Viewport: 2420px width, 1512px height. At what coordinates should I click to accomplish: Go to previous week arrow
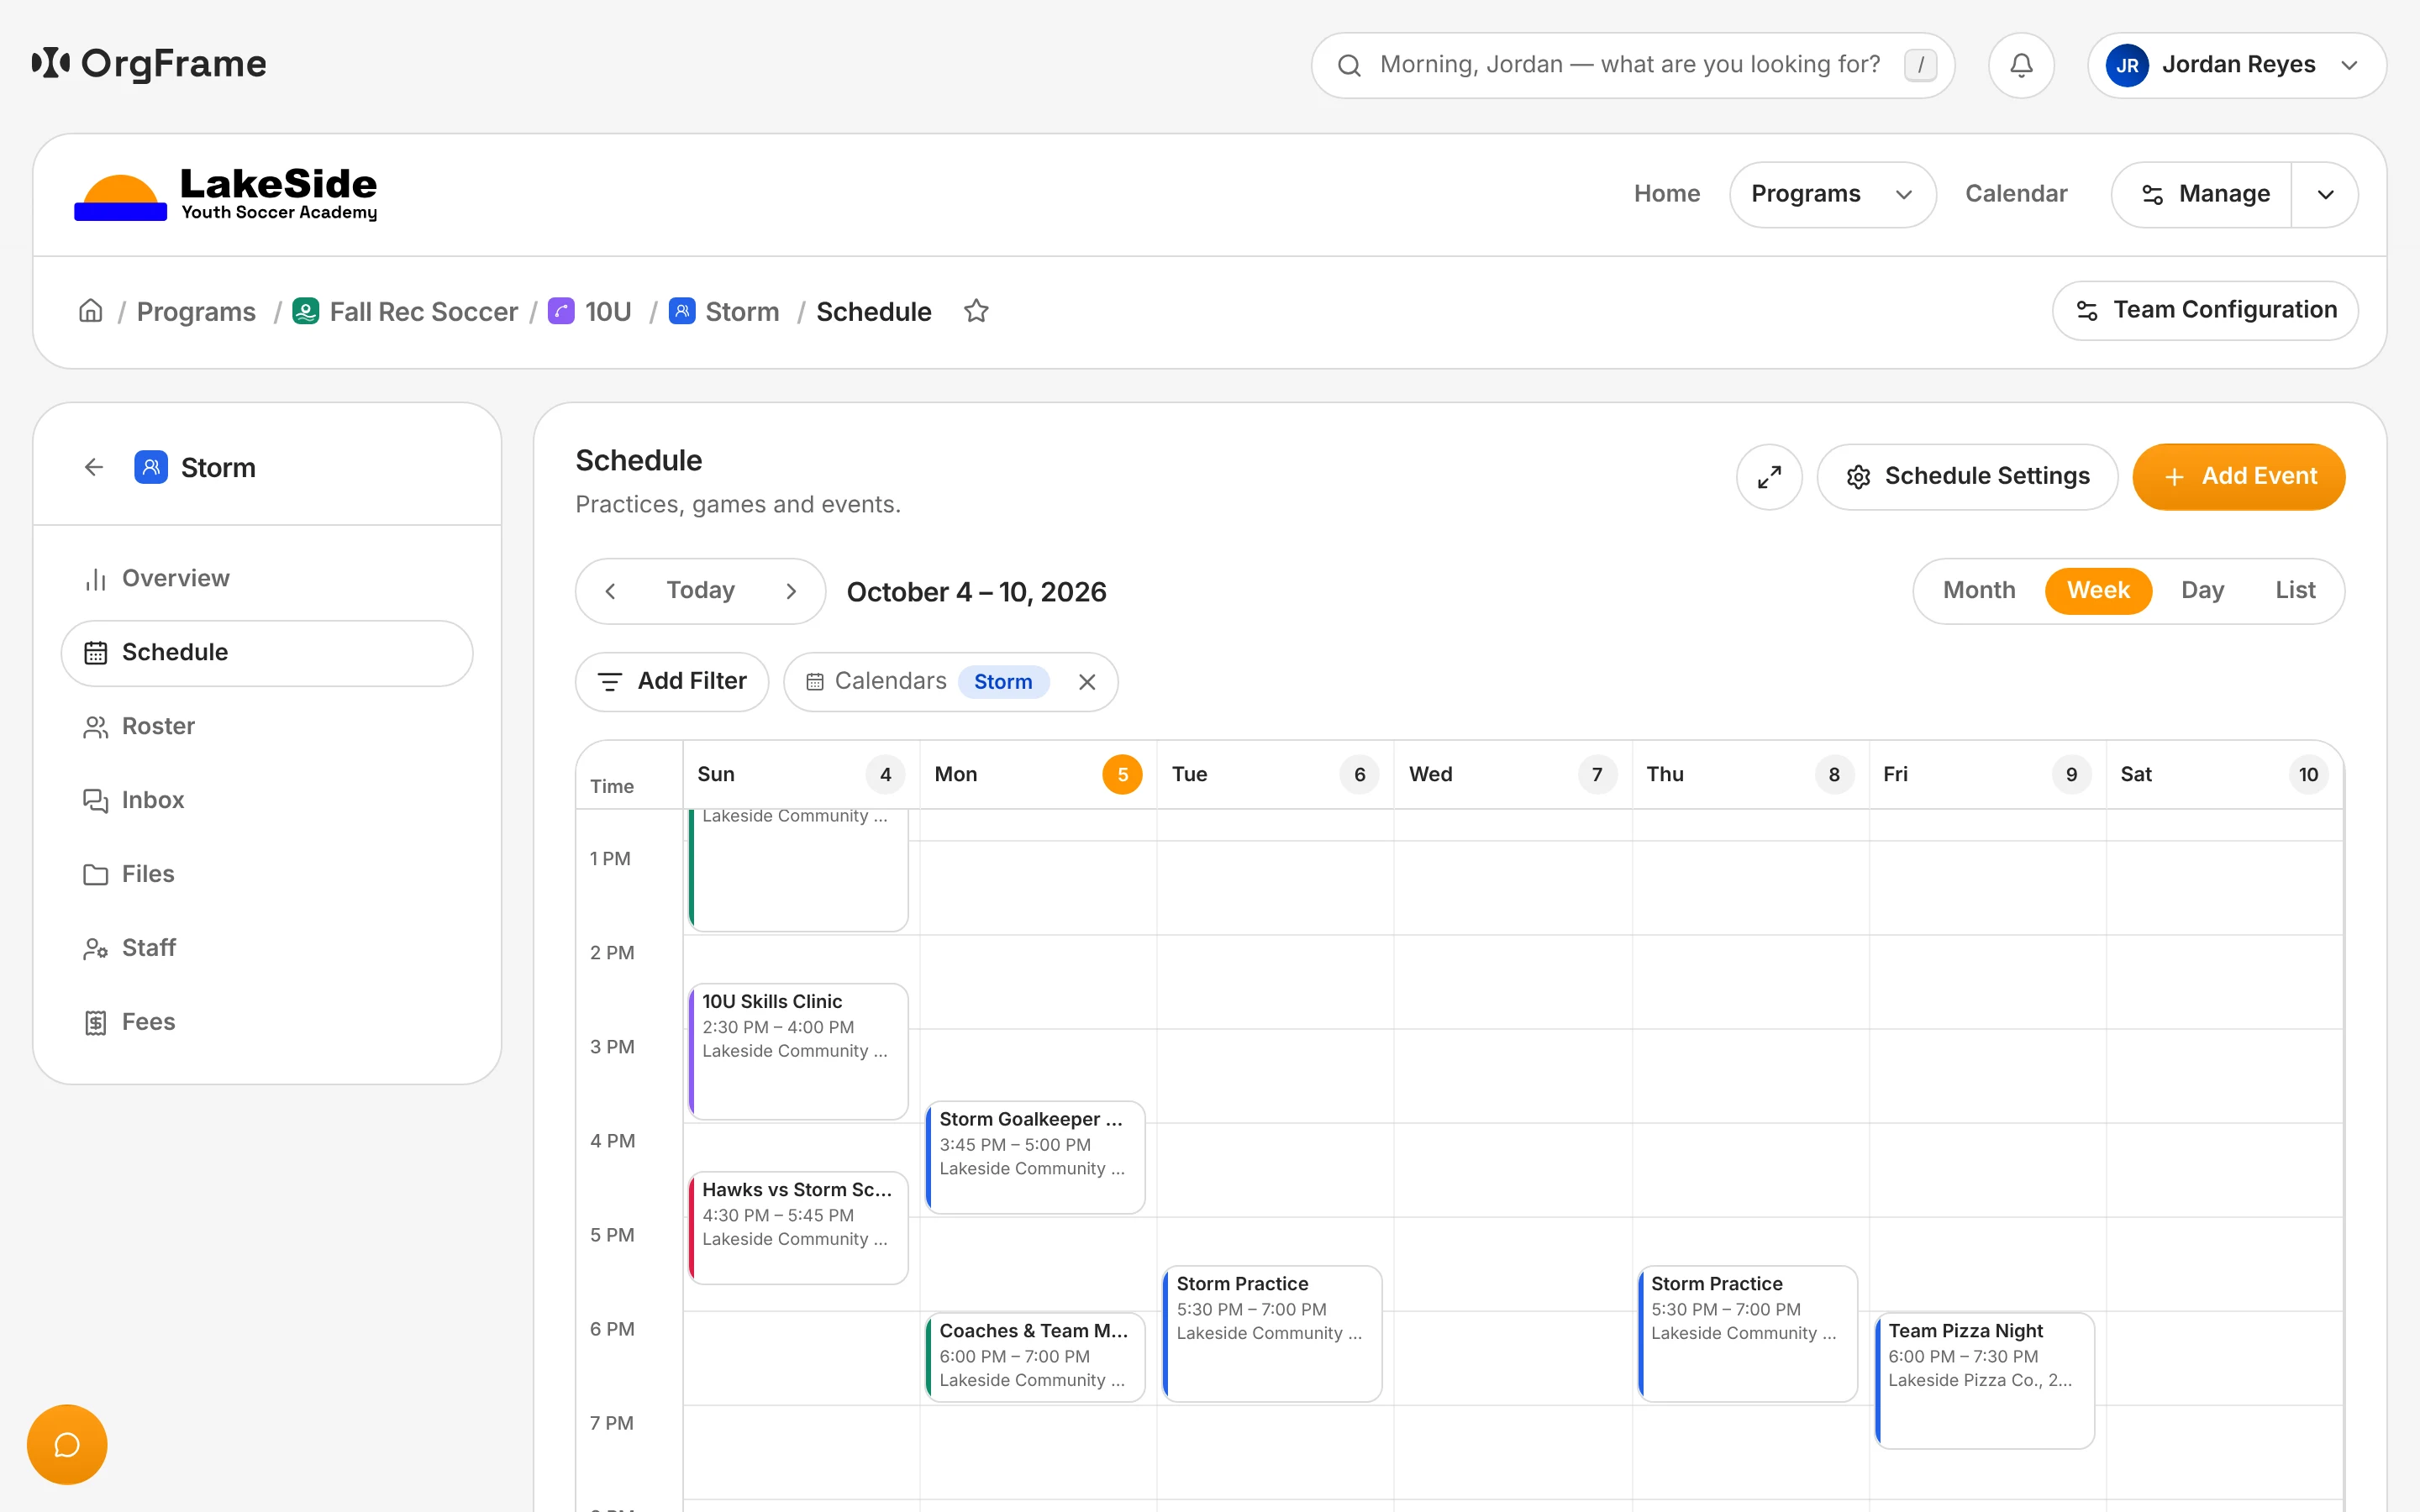(x=610, y=591)
